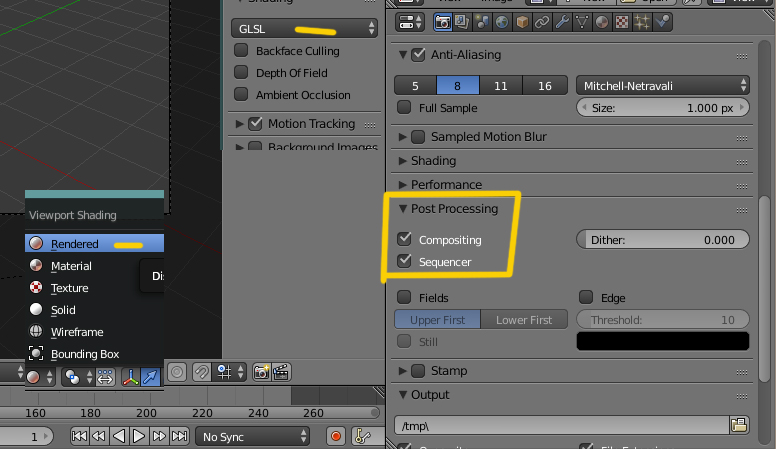Select Wireframe viewport shading
Screen dimensions: 776x449
(x=95, y=332)
